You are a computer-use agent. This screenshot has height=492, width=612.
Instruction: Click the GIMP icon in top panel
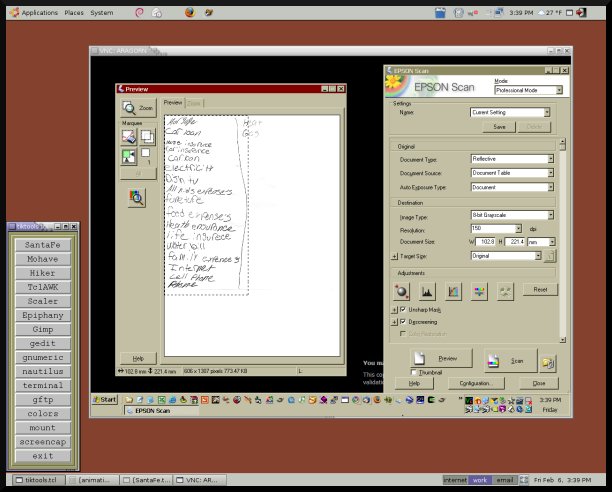(209, 12)
